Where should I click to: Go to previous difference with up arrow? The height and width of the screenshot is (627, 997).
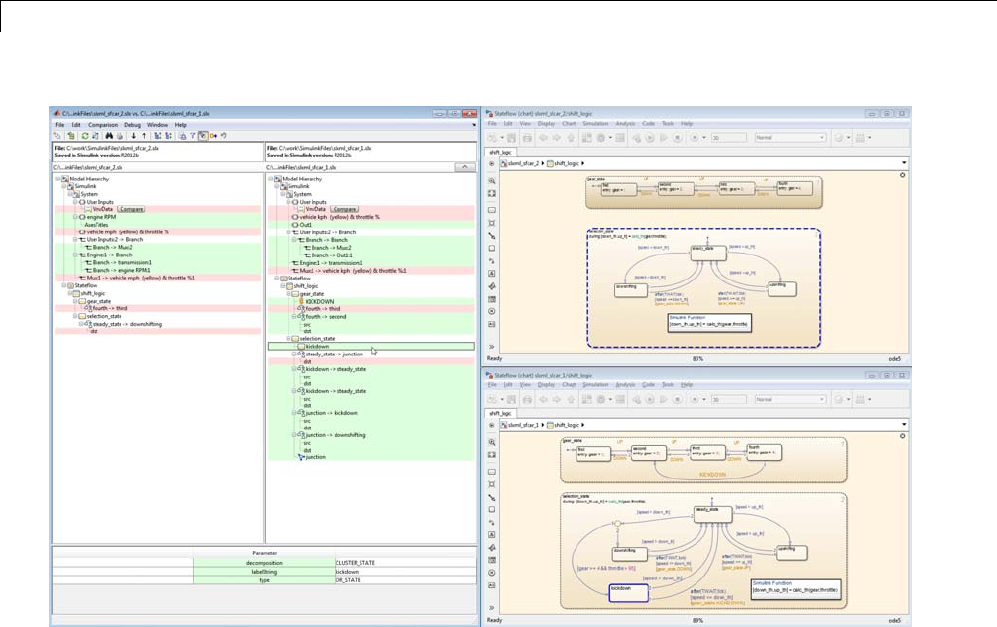tap(144, 135)
